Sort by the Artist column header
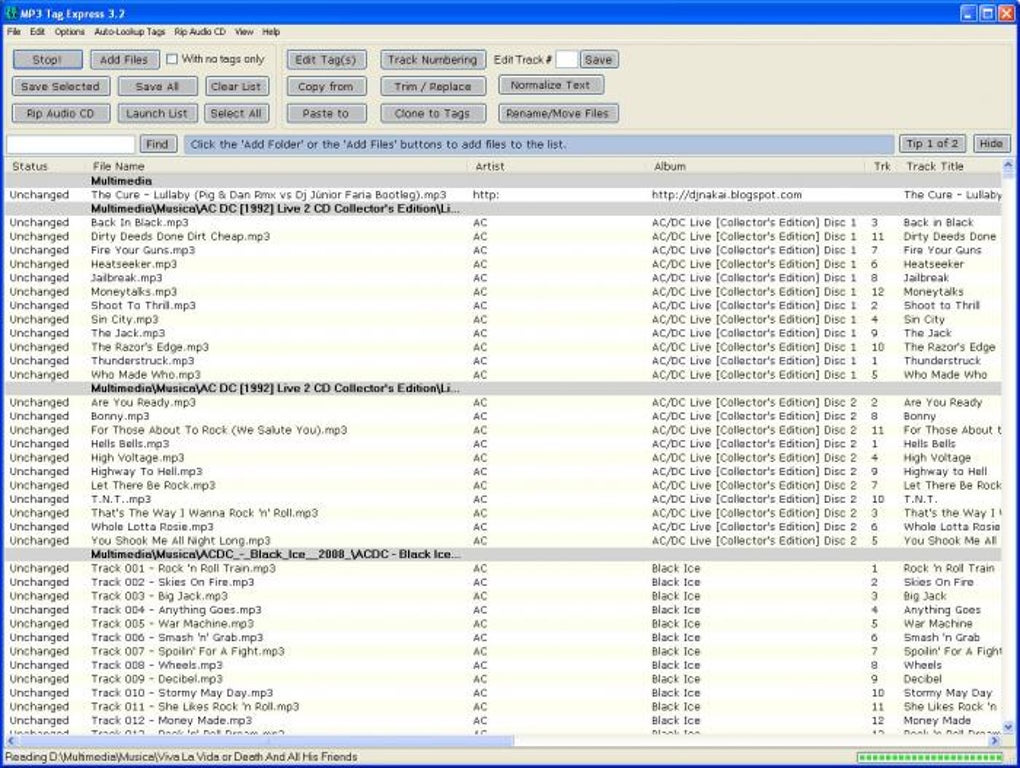This screenshot has height=768, width=1020. (559, 166)
